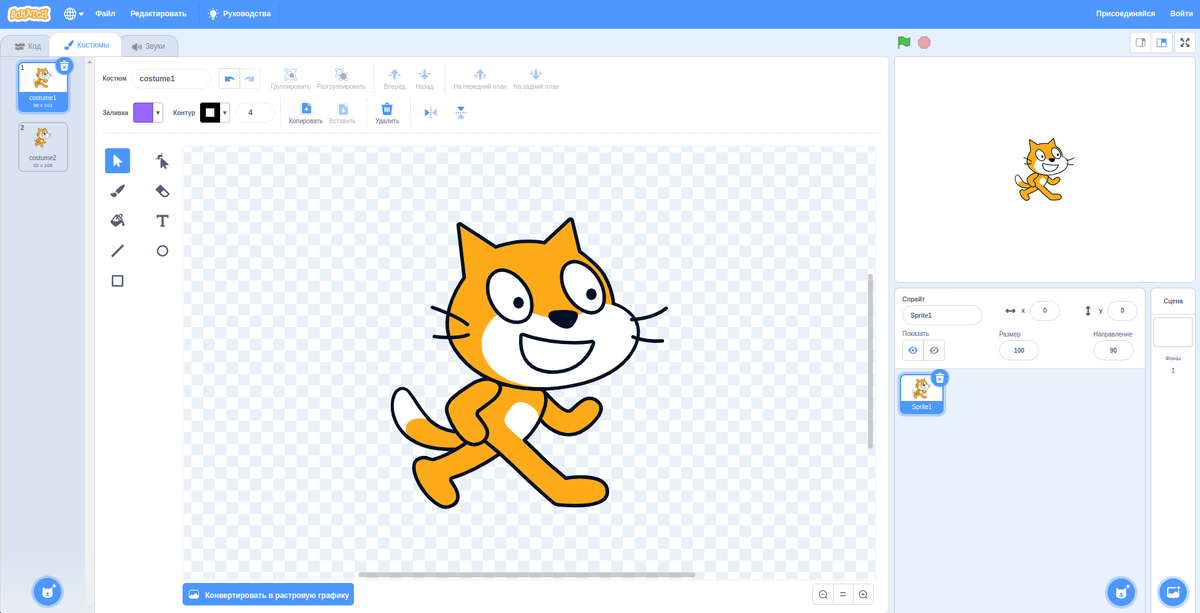Click the red stop button

(x=924, y=42)
